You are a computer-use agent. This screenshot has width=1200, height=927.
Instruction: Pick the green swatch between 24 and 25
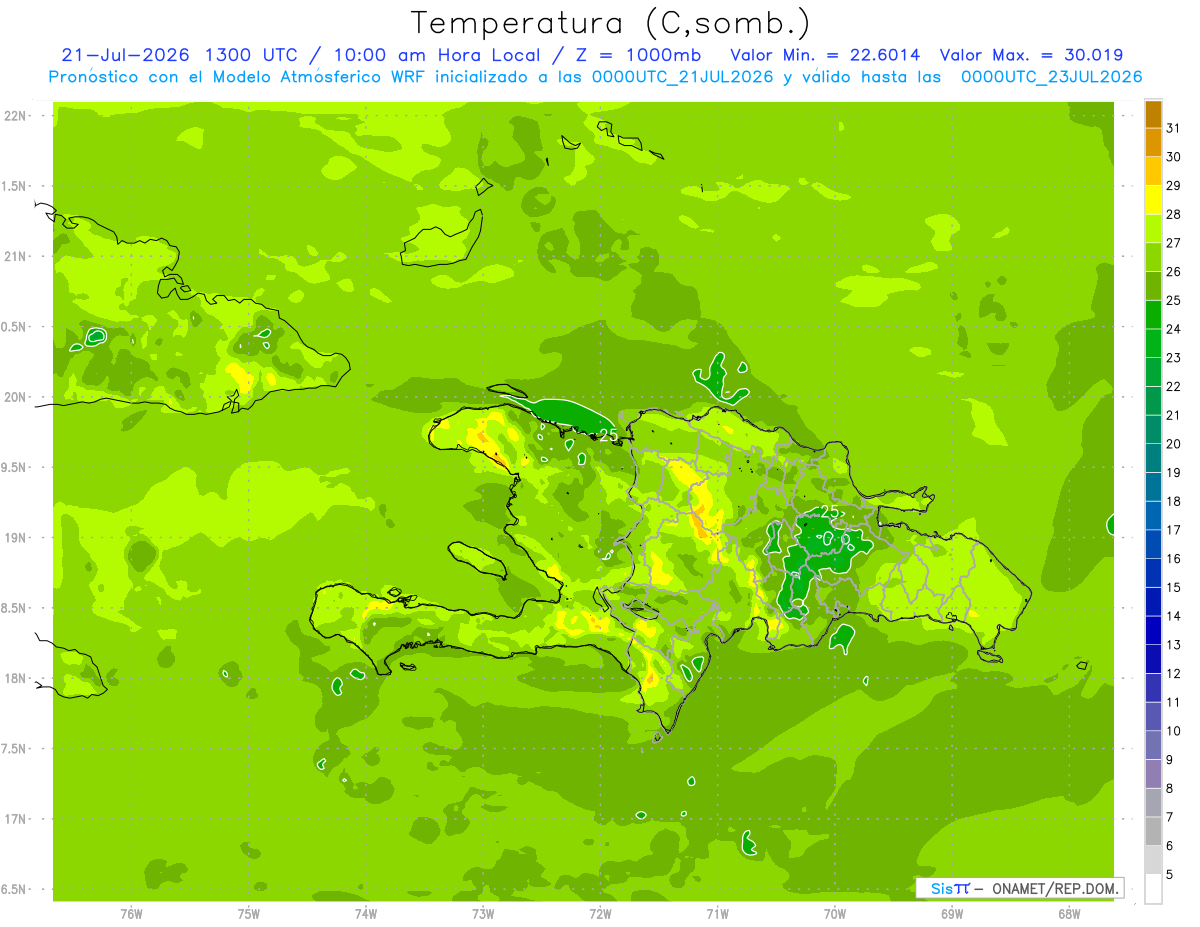tap(1153, 315)
